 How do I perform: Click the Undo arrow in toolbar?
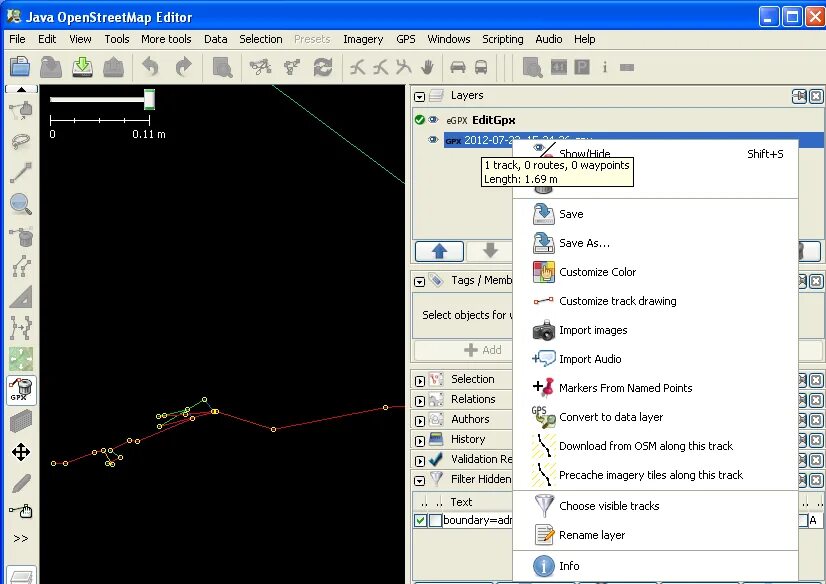[150, 67]
